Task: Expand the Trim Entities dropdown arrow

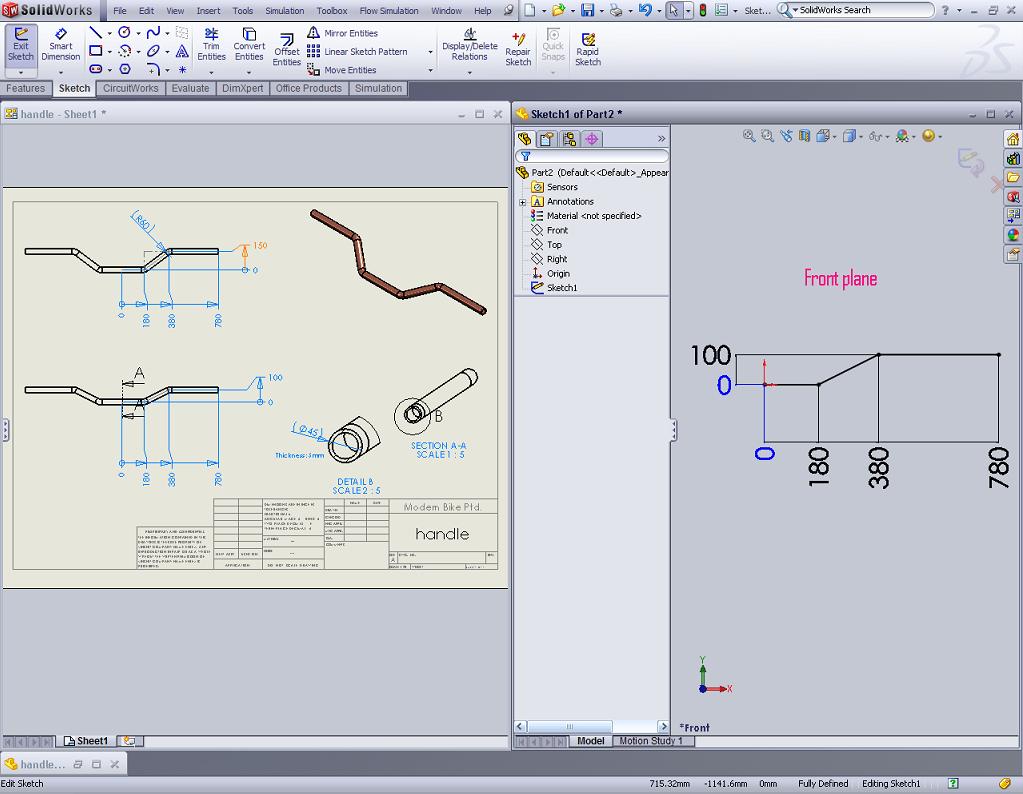Action: 211,72
